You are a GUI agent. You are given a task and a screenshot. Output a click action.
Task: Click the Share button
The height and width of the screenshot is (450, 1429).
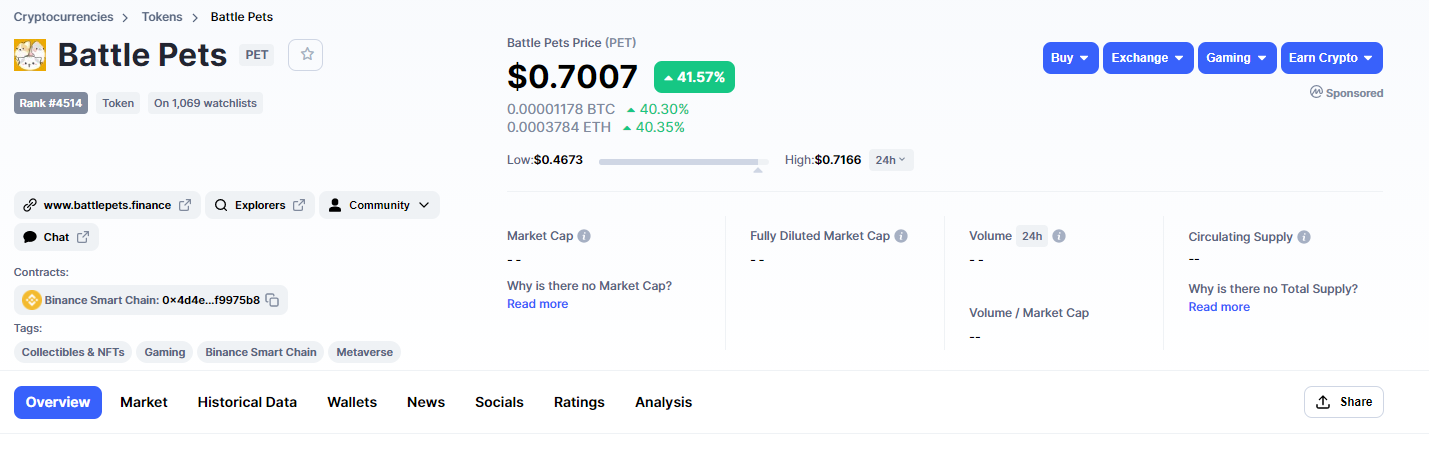pos(1344,402)
